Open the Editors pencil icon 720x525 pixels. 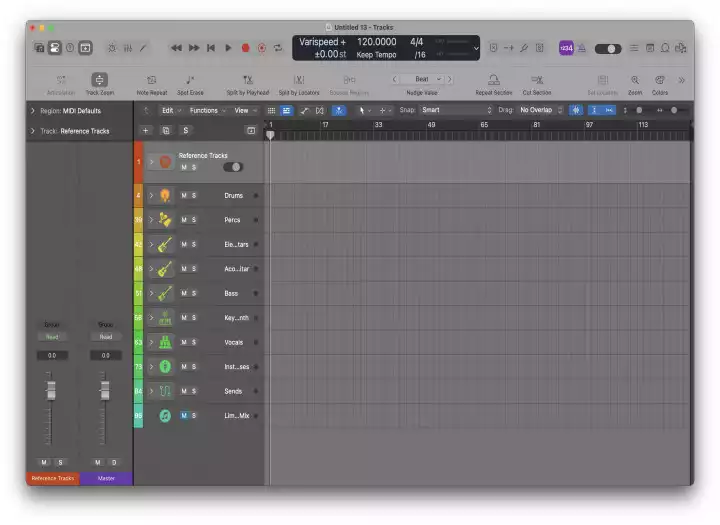(x=143, y=48)
